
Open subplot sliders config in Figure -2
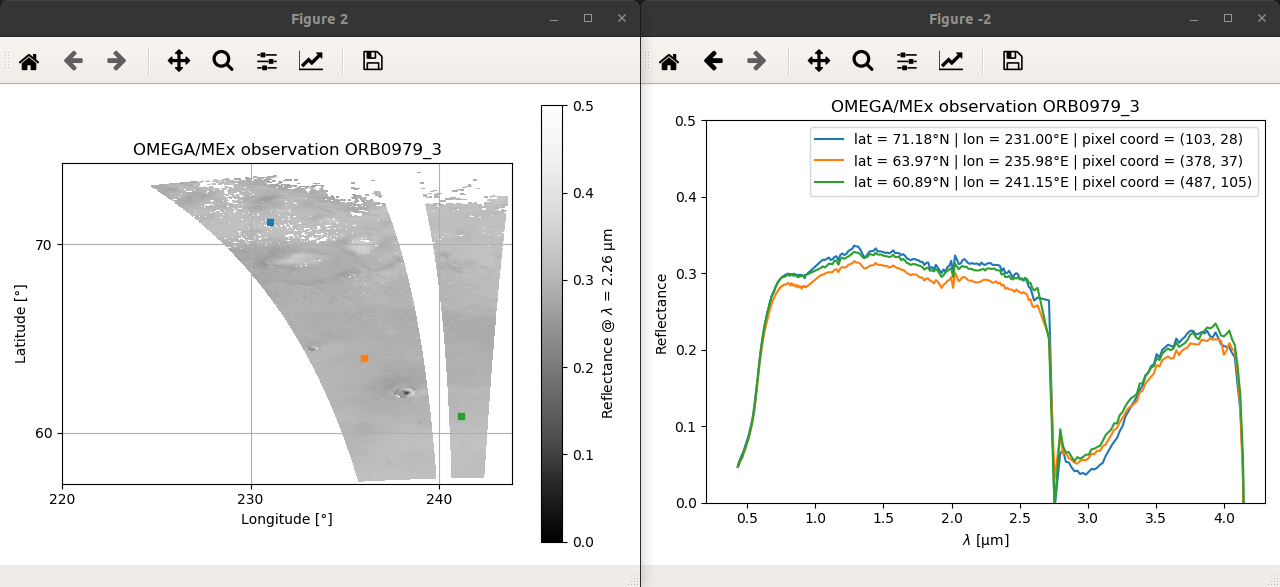pos(907,61)
